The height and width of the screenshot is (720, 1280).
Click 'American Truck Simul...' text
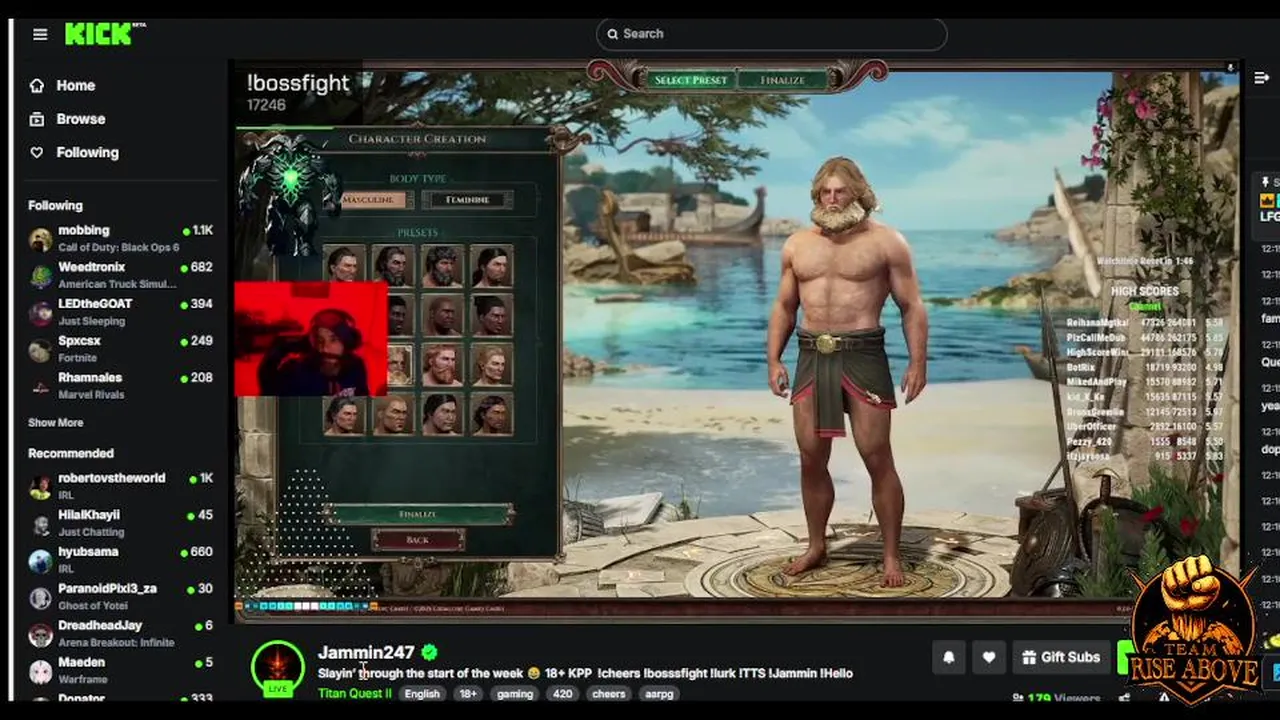pyautogui.click(x=117, y=285)
